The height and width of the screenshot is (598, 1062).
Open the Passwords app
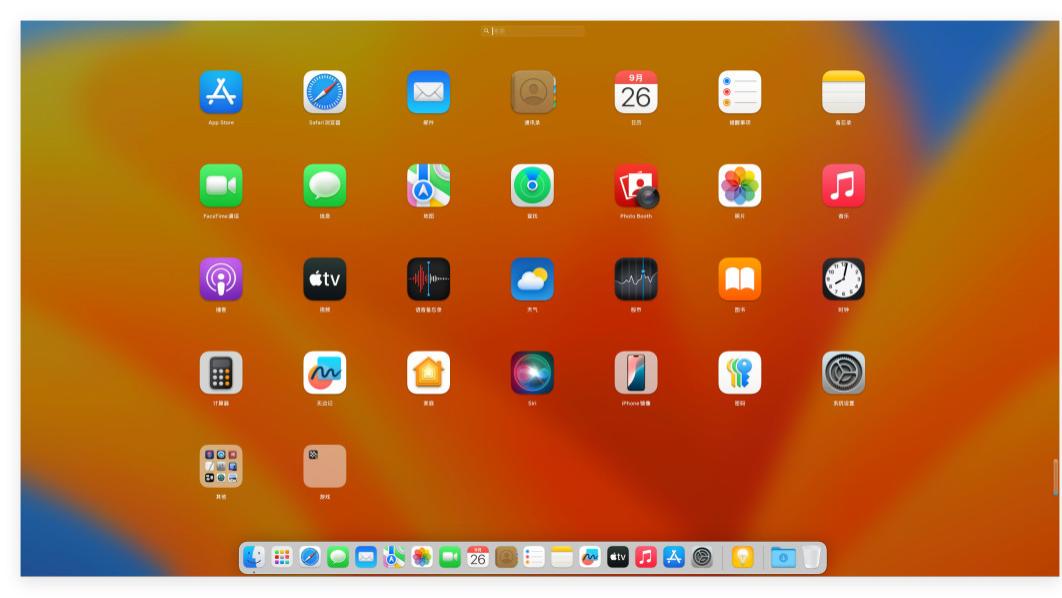(740, 372)
